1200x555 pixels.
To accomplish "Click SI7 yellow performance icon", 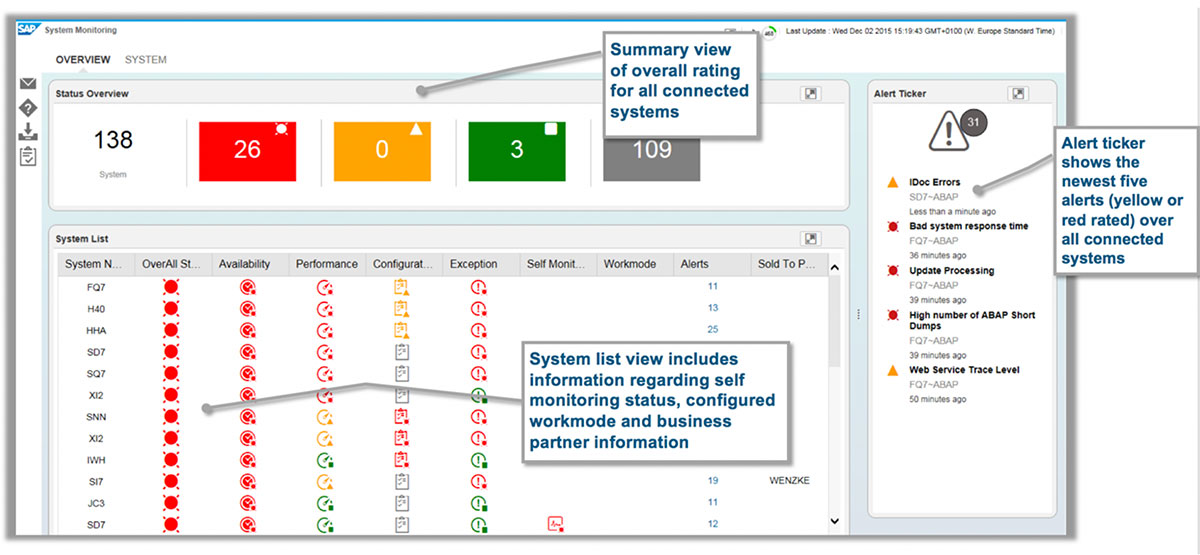I will pyautogui.click(x=325, y=481).
